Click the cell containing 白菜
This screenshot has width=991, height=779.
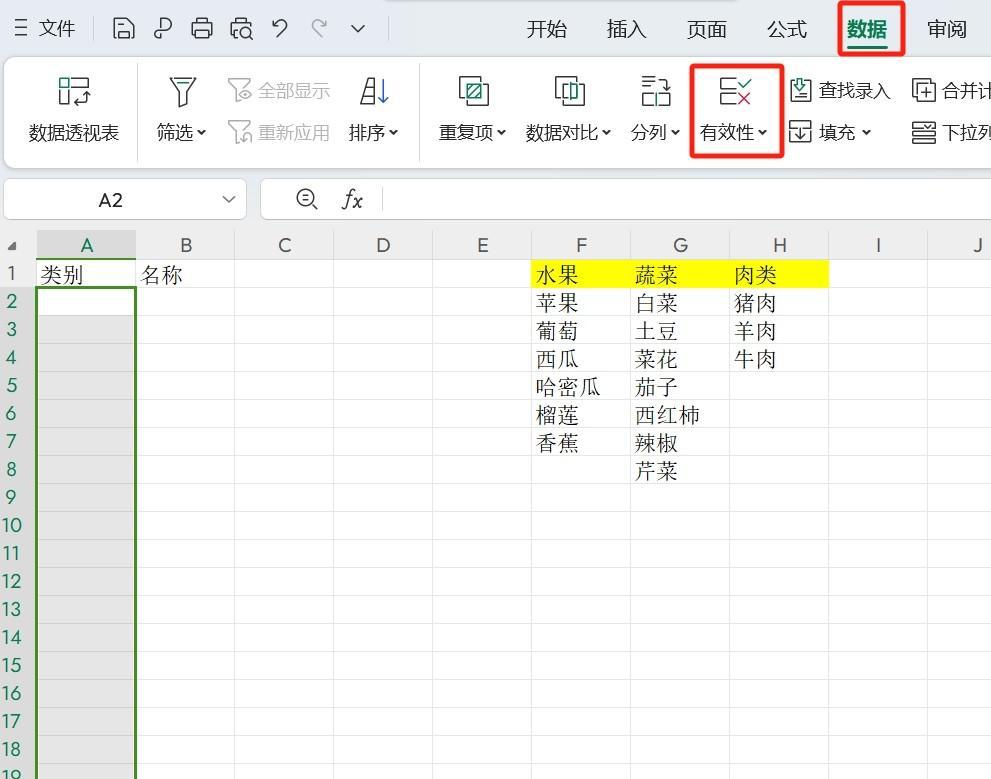coord(680,302)
